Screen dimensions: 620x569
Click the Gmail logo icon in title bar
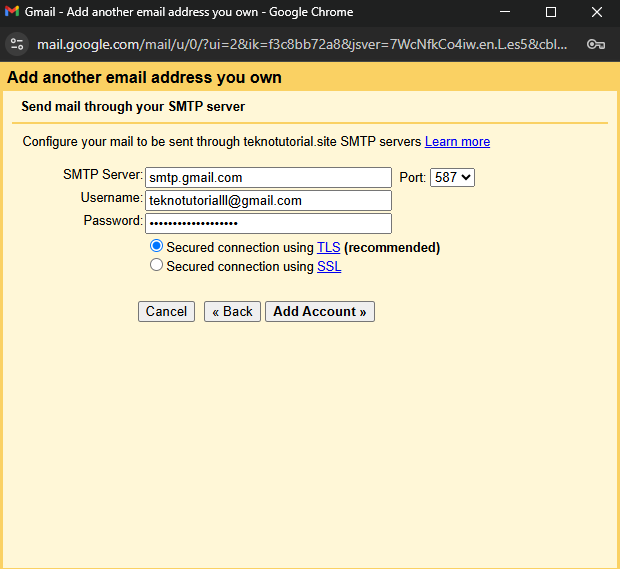coord(12,11)
